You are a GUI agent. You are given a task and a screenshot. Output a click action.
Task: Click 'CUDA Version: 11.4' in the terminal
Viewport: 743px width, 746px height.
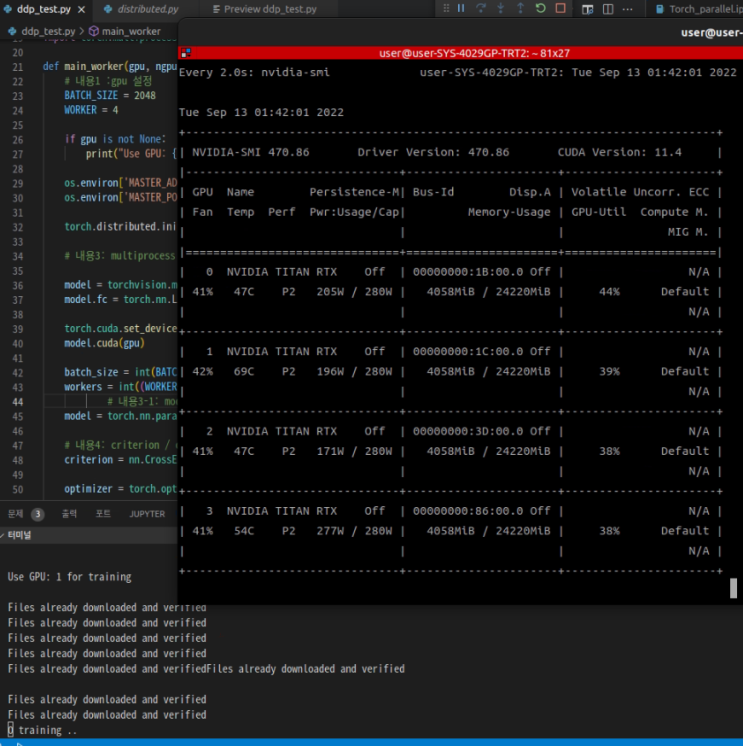pos(619,152)
